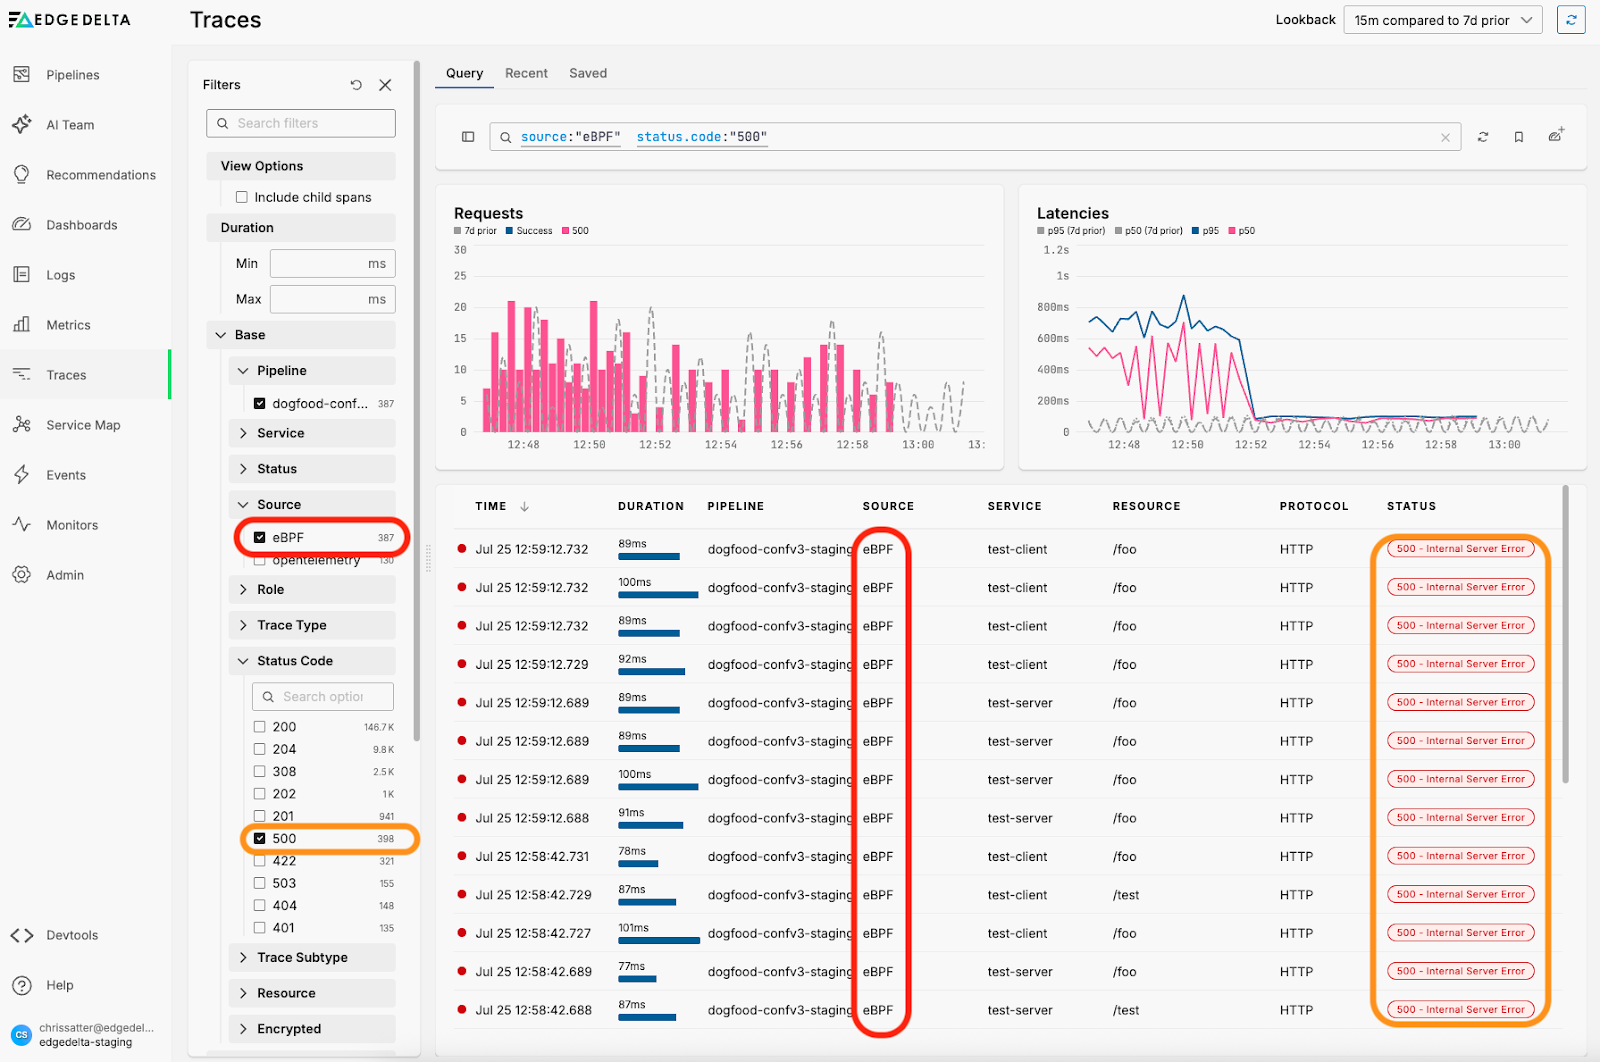The height and width of the screenshot is (1062, 1600).
Task: Uncheck the eBPF source checkbox
Action: (x=260, y=537)
